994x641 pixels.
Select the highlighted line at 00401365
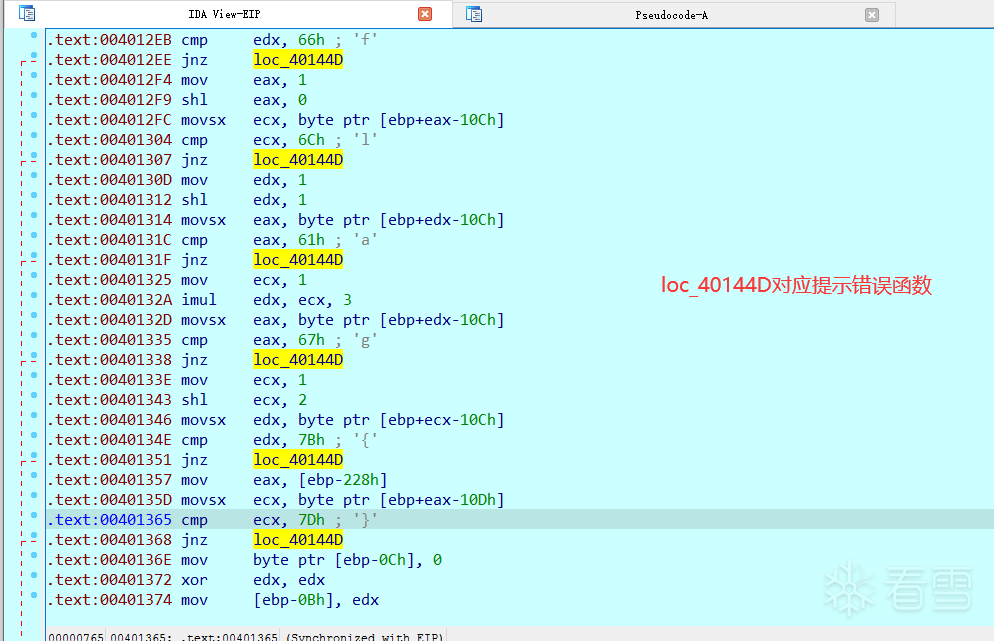click(x=520, y=520)
